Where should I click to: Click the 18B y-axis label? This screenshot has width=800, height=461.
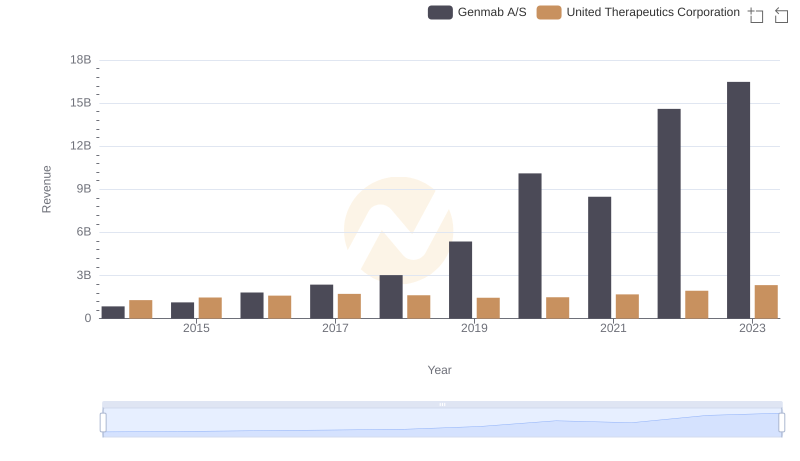pyautogui.click(x=81, y=60)
